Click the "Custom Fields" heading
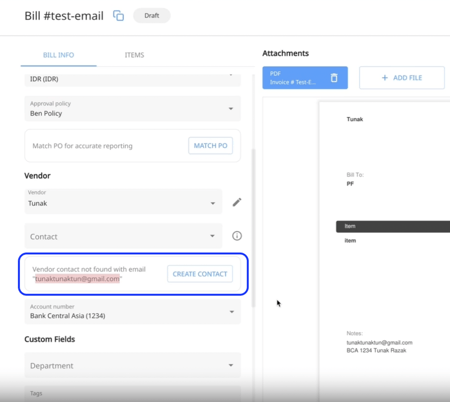 click(50, 339)
